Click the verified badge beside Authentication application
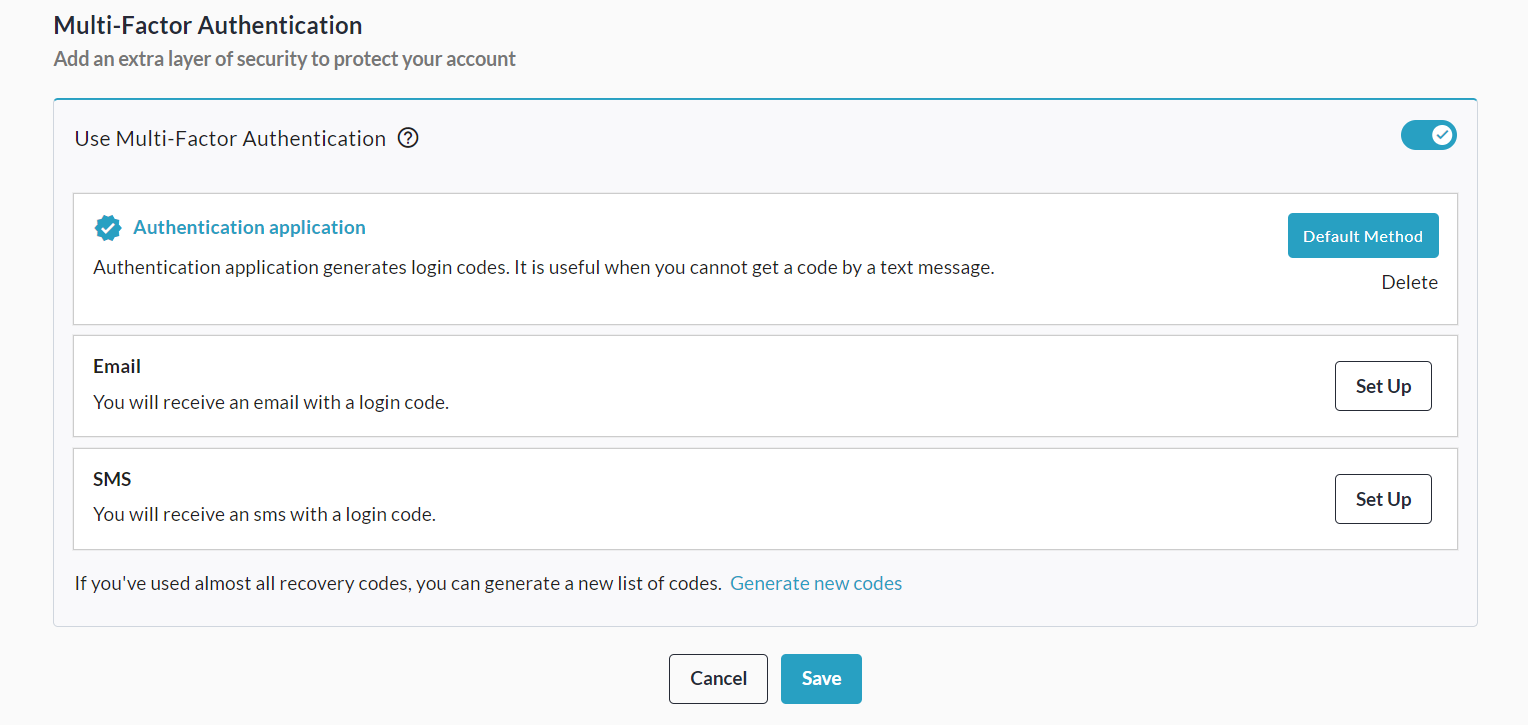 tap(107, 228)
